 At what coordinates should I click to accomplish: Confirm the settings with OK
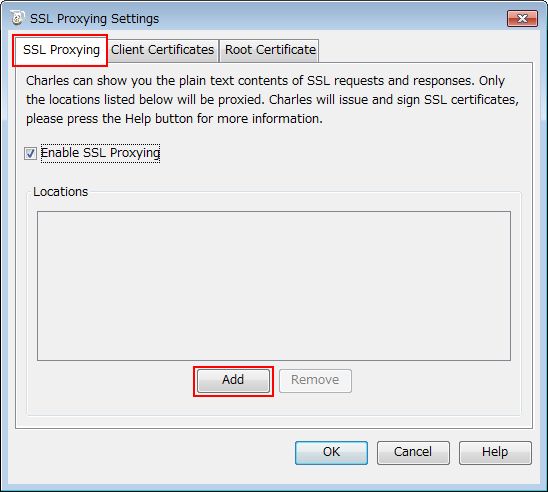pos(331,453)
